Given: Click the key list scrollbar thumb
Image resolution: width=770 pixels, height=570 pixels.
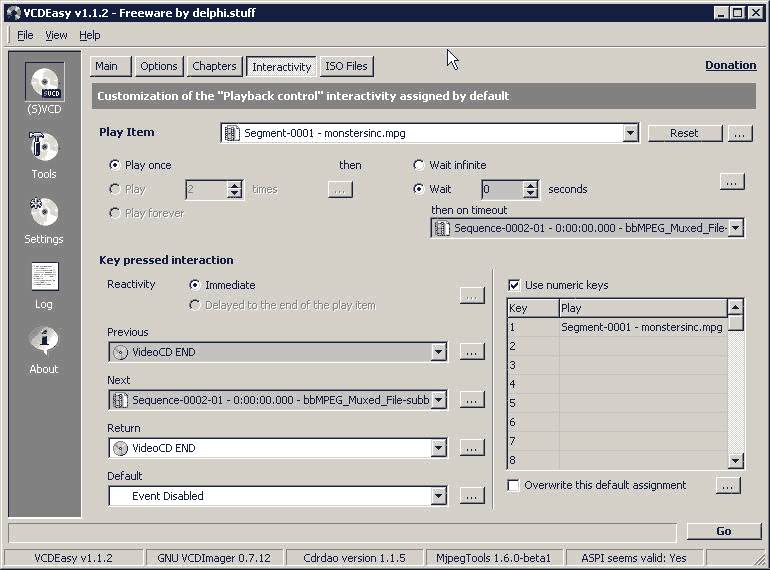Looking at the screenshot, I should (x=735, y=324).
